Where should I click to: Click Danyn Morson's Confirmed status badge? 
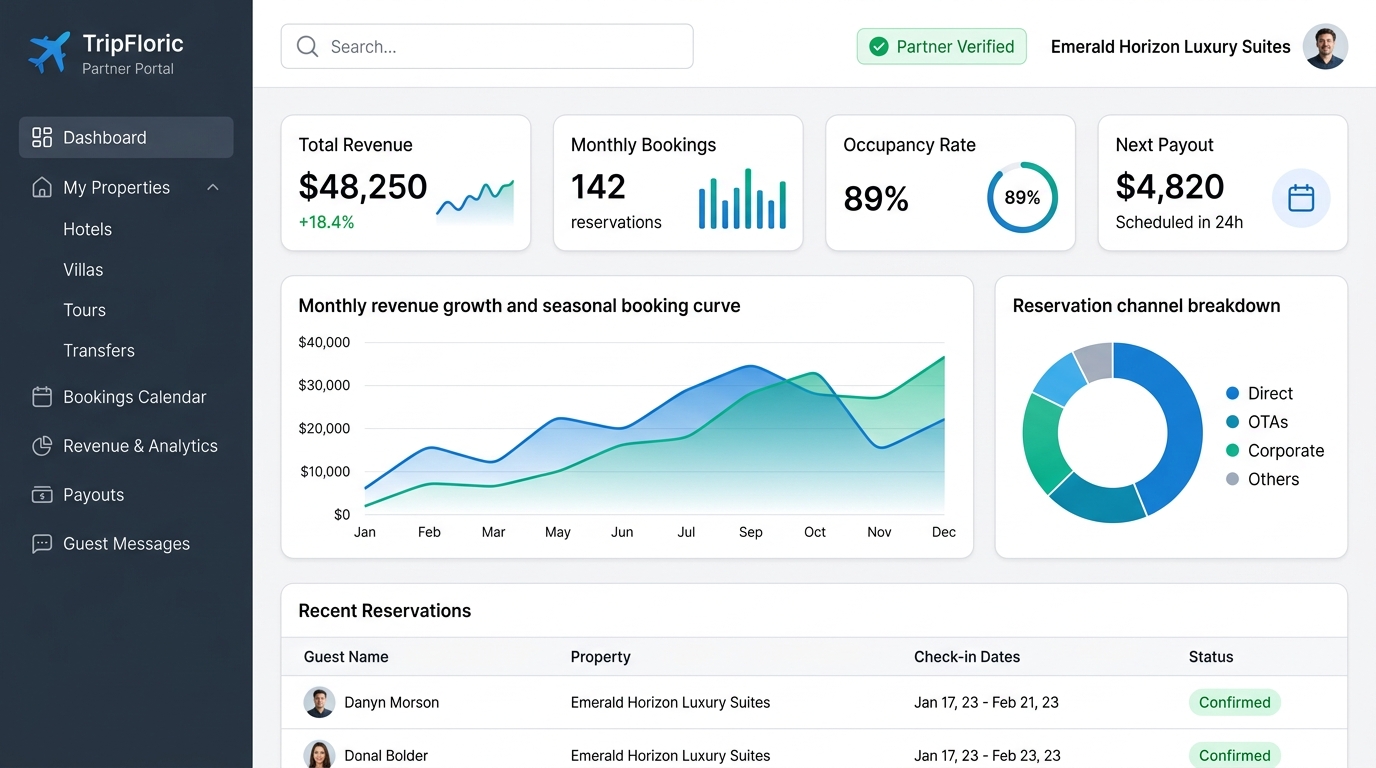[1234, 702]
